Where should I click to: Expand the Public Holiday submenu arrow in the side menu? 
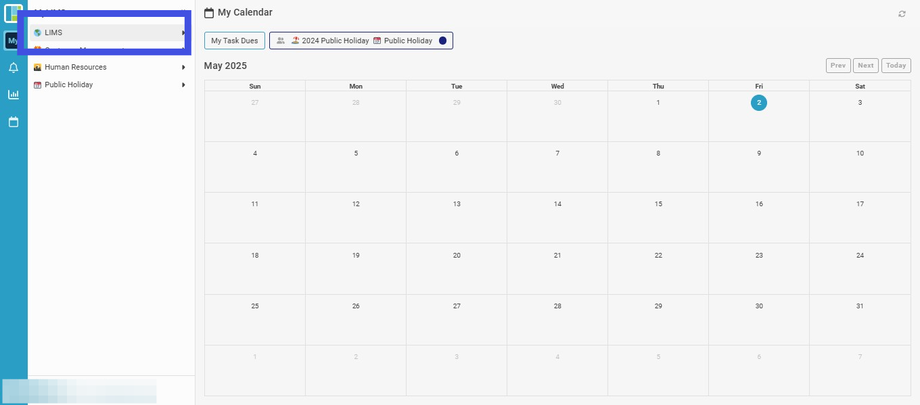[184, 85]
